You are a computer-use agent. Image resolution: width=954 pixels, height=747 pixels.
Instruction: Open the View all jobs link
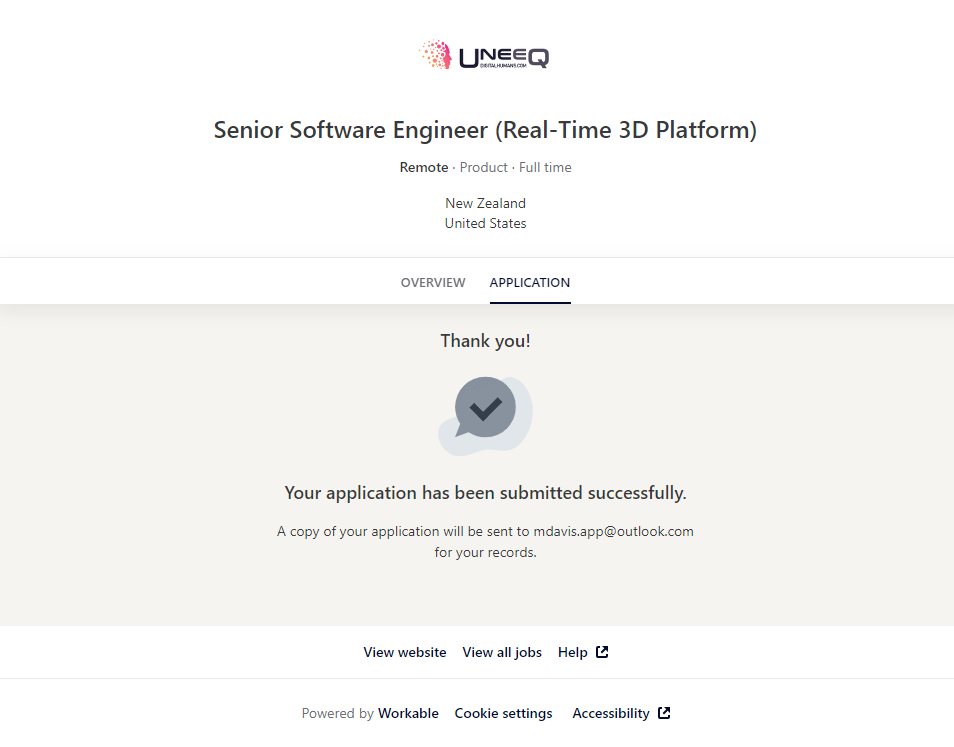(x=502, y=652)
